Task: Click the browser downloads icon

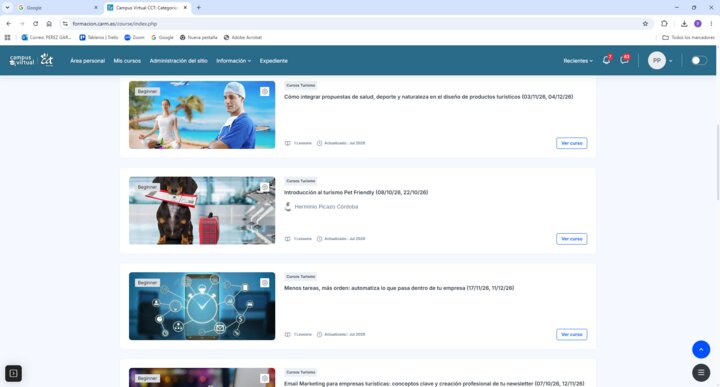Action: [684, 23]
